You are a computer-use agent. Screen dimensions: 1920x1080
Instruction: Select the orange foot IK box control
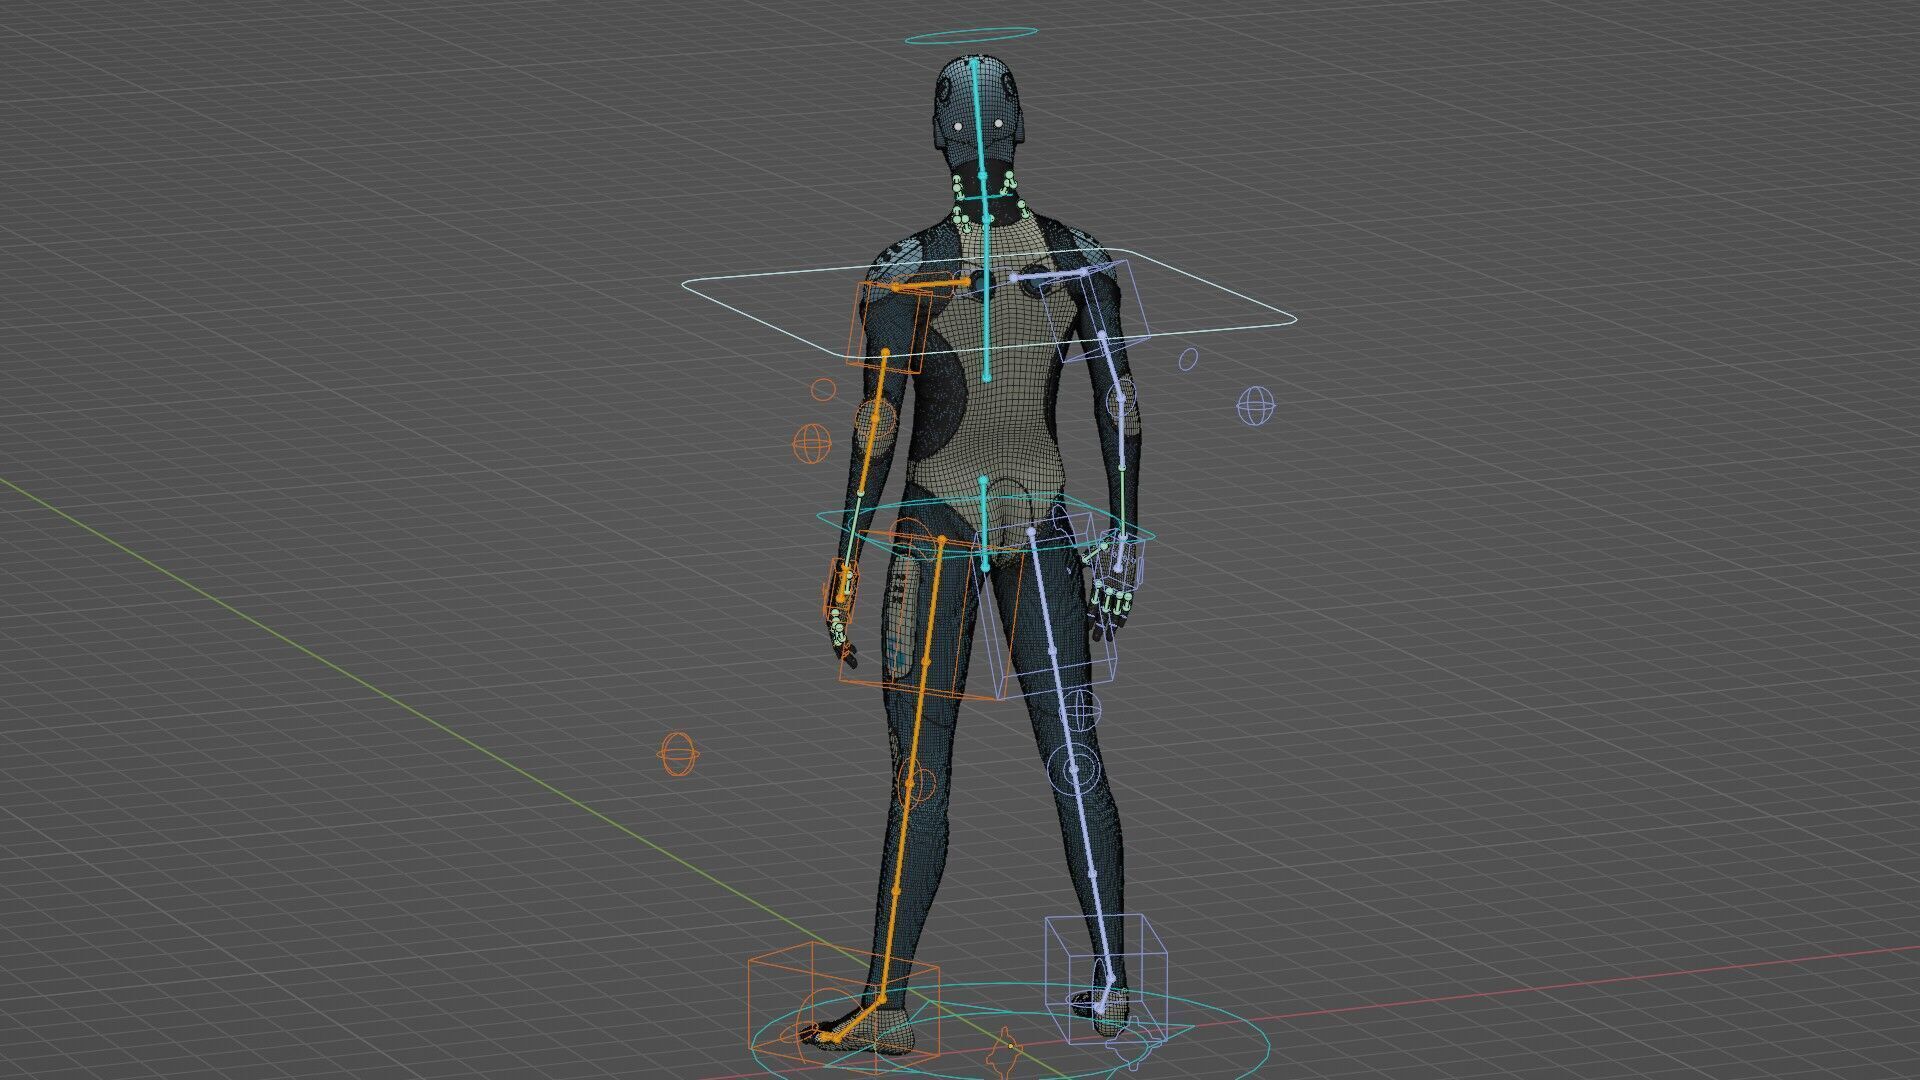845,1006
